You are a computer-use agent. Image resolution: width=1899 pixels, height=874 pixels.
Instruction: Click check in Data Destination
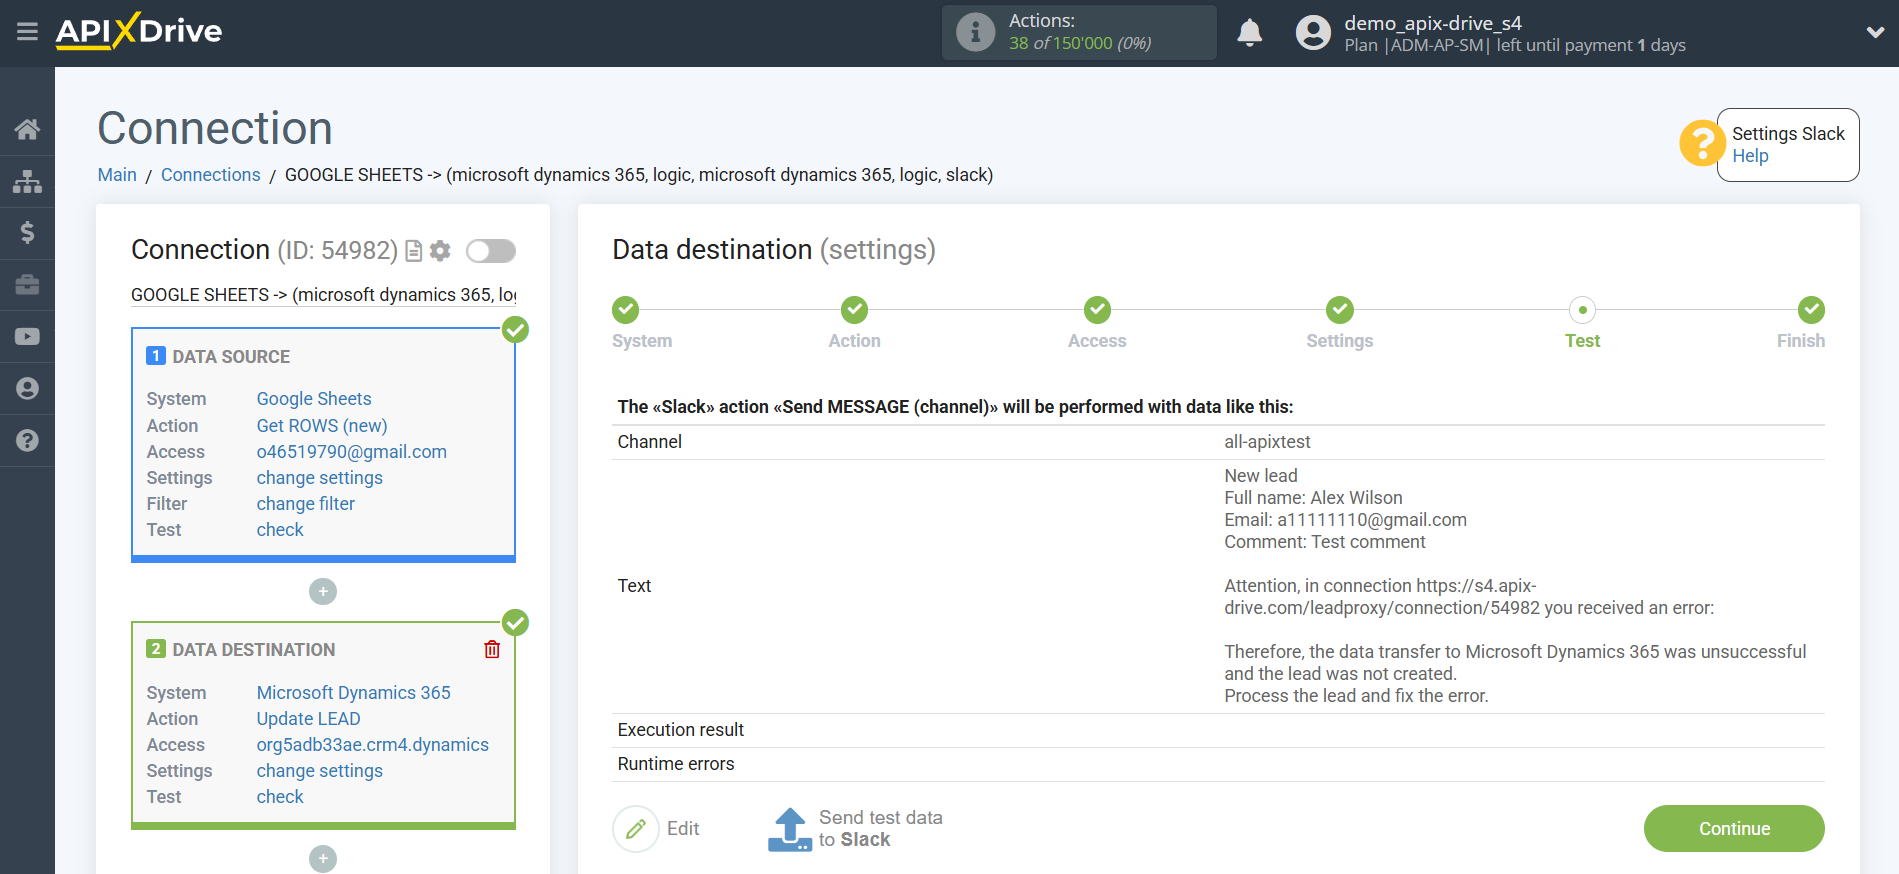tap(280, 797)
